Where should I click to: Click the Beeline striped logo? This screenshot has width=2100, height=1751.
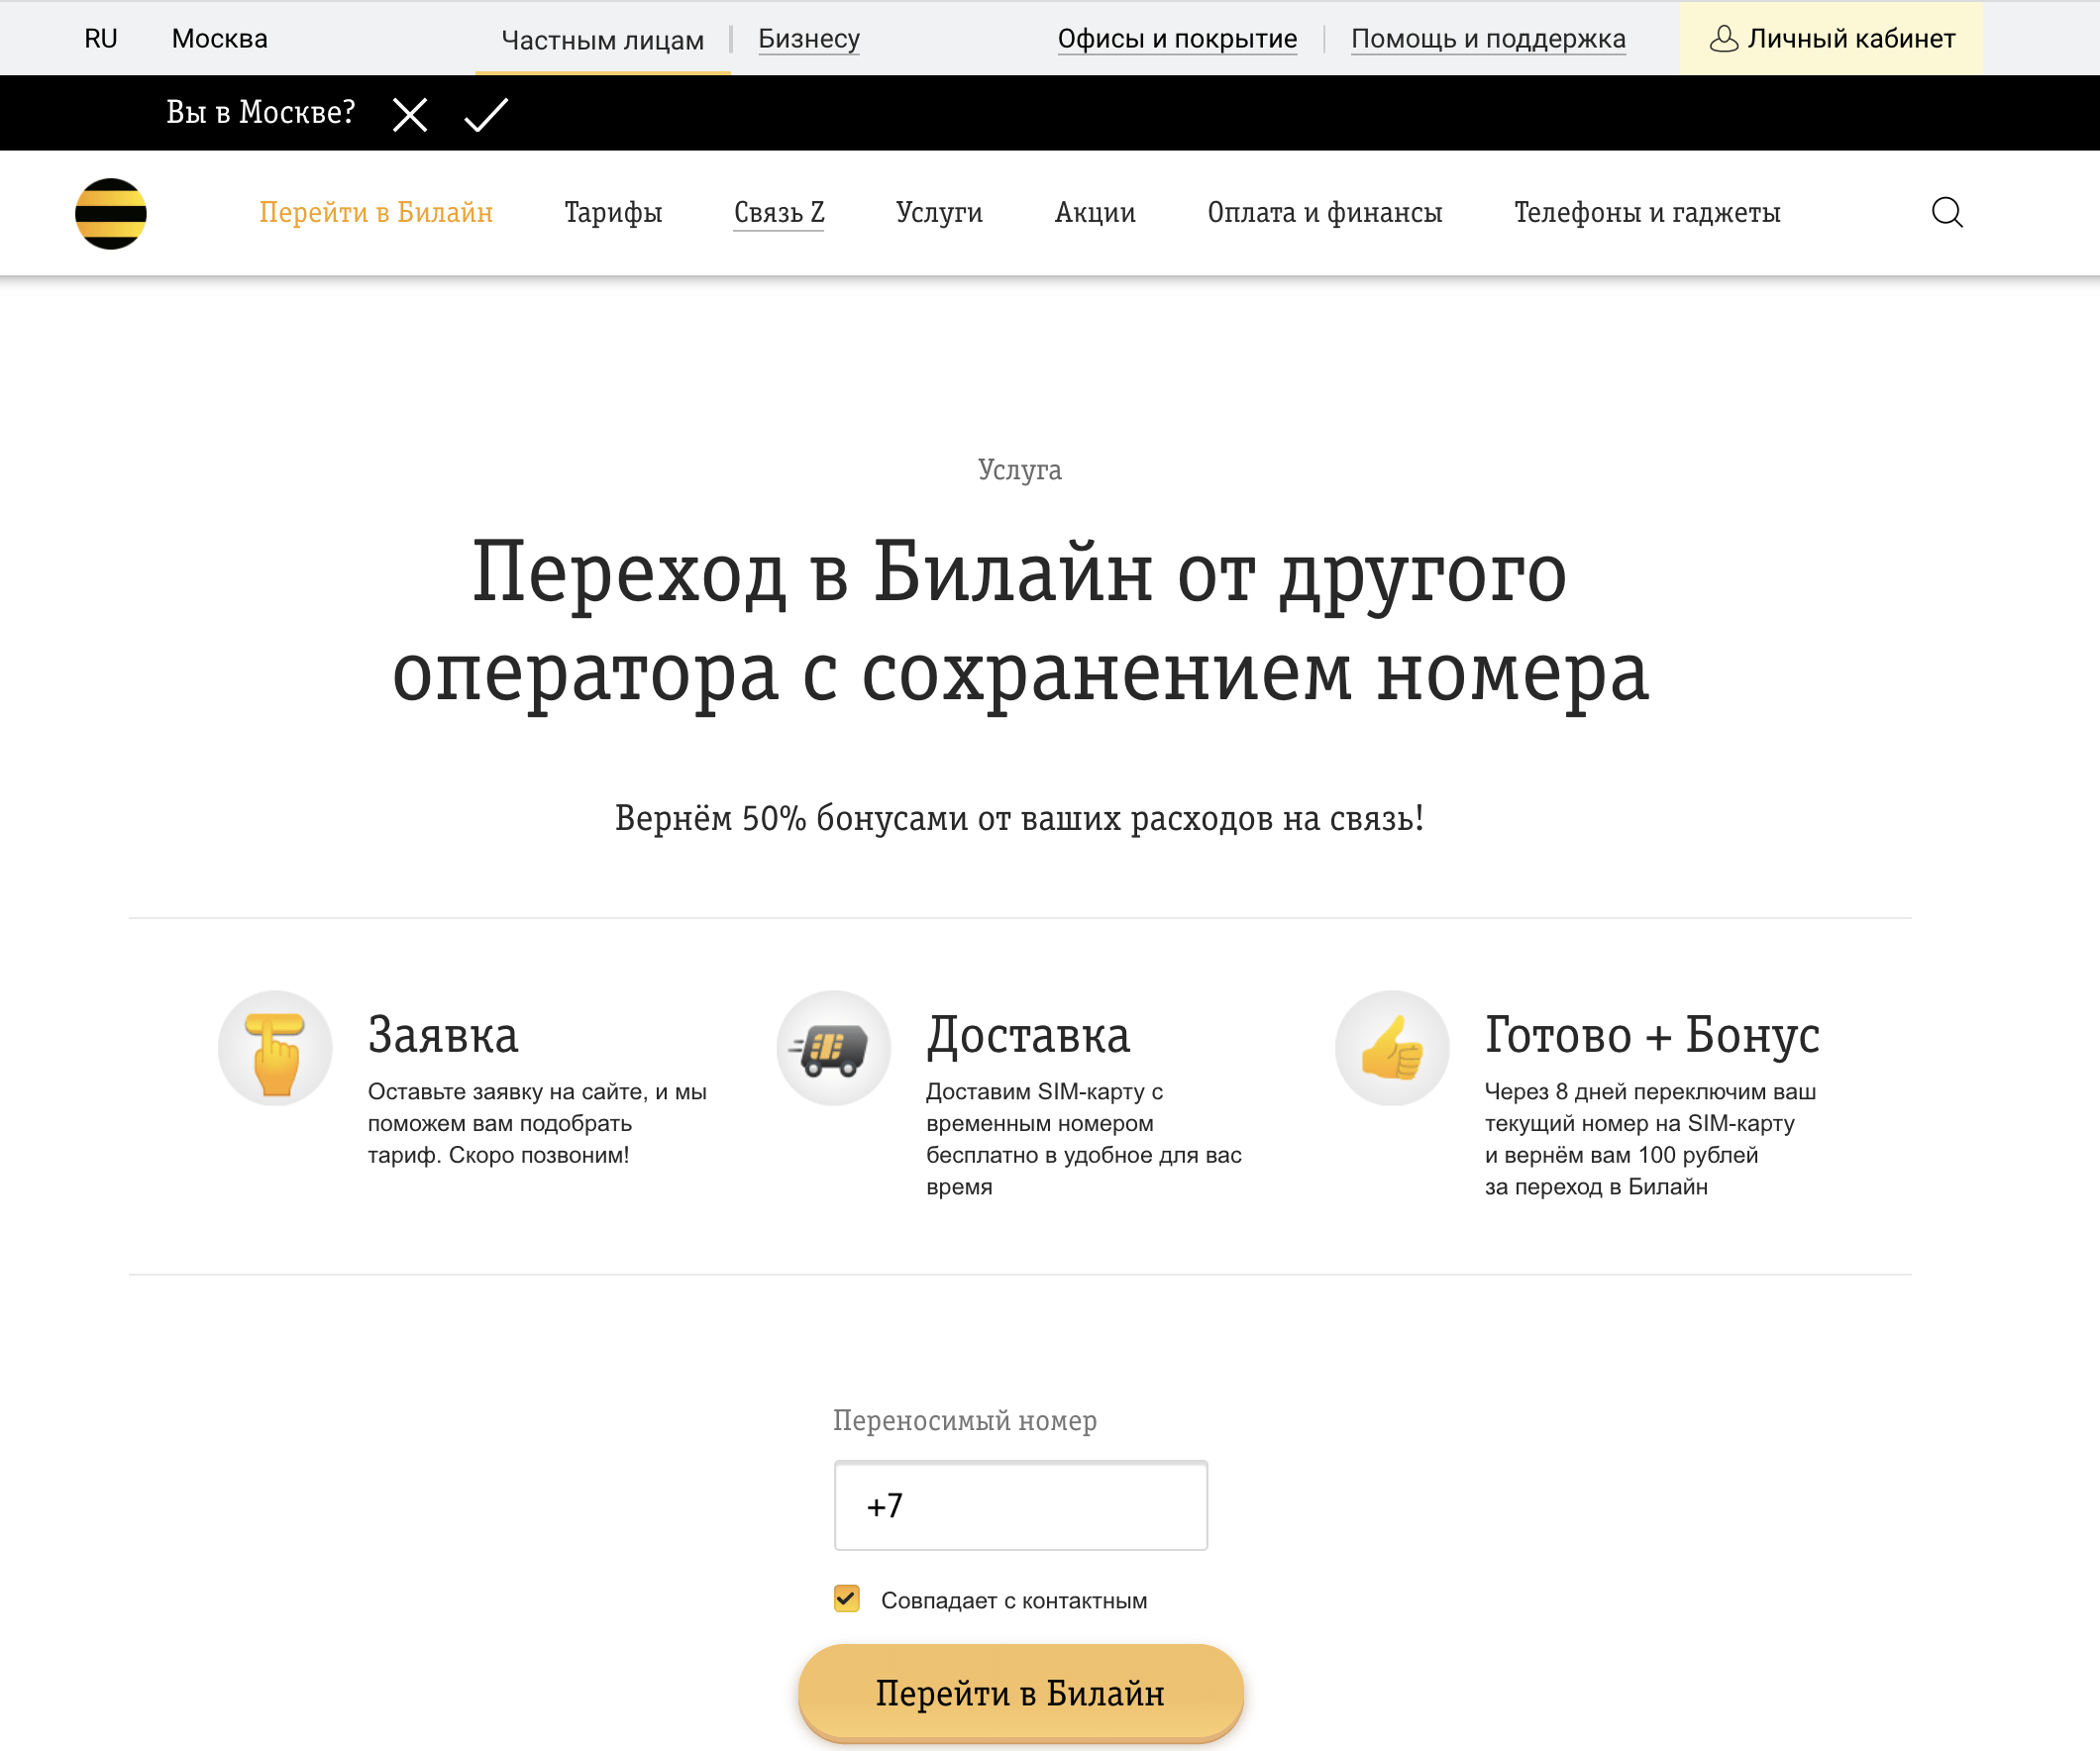(112, 212)
